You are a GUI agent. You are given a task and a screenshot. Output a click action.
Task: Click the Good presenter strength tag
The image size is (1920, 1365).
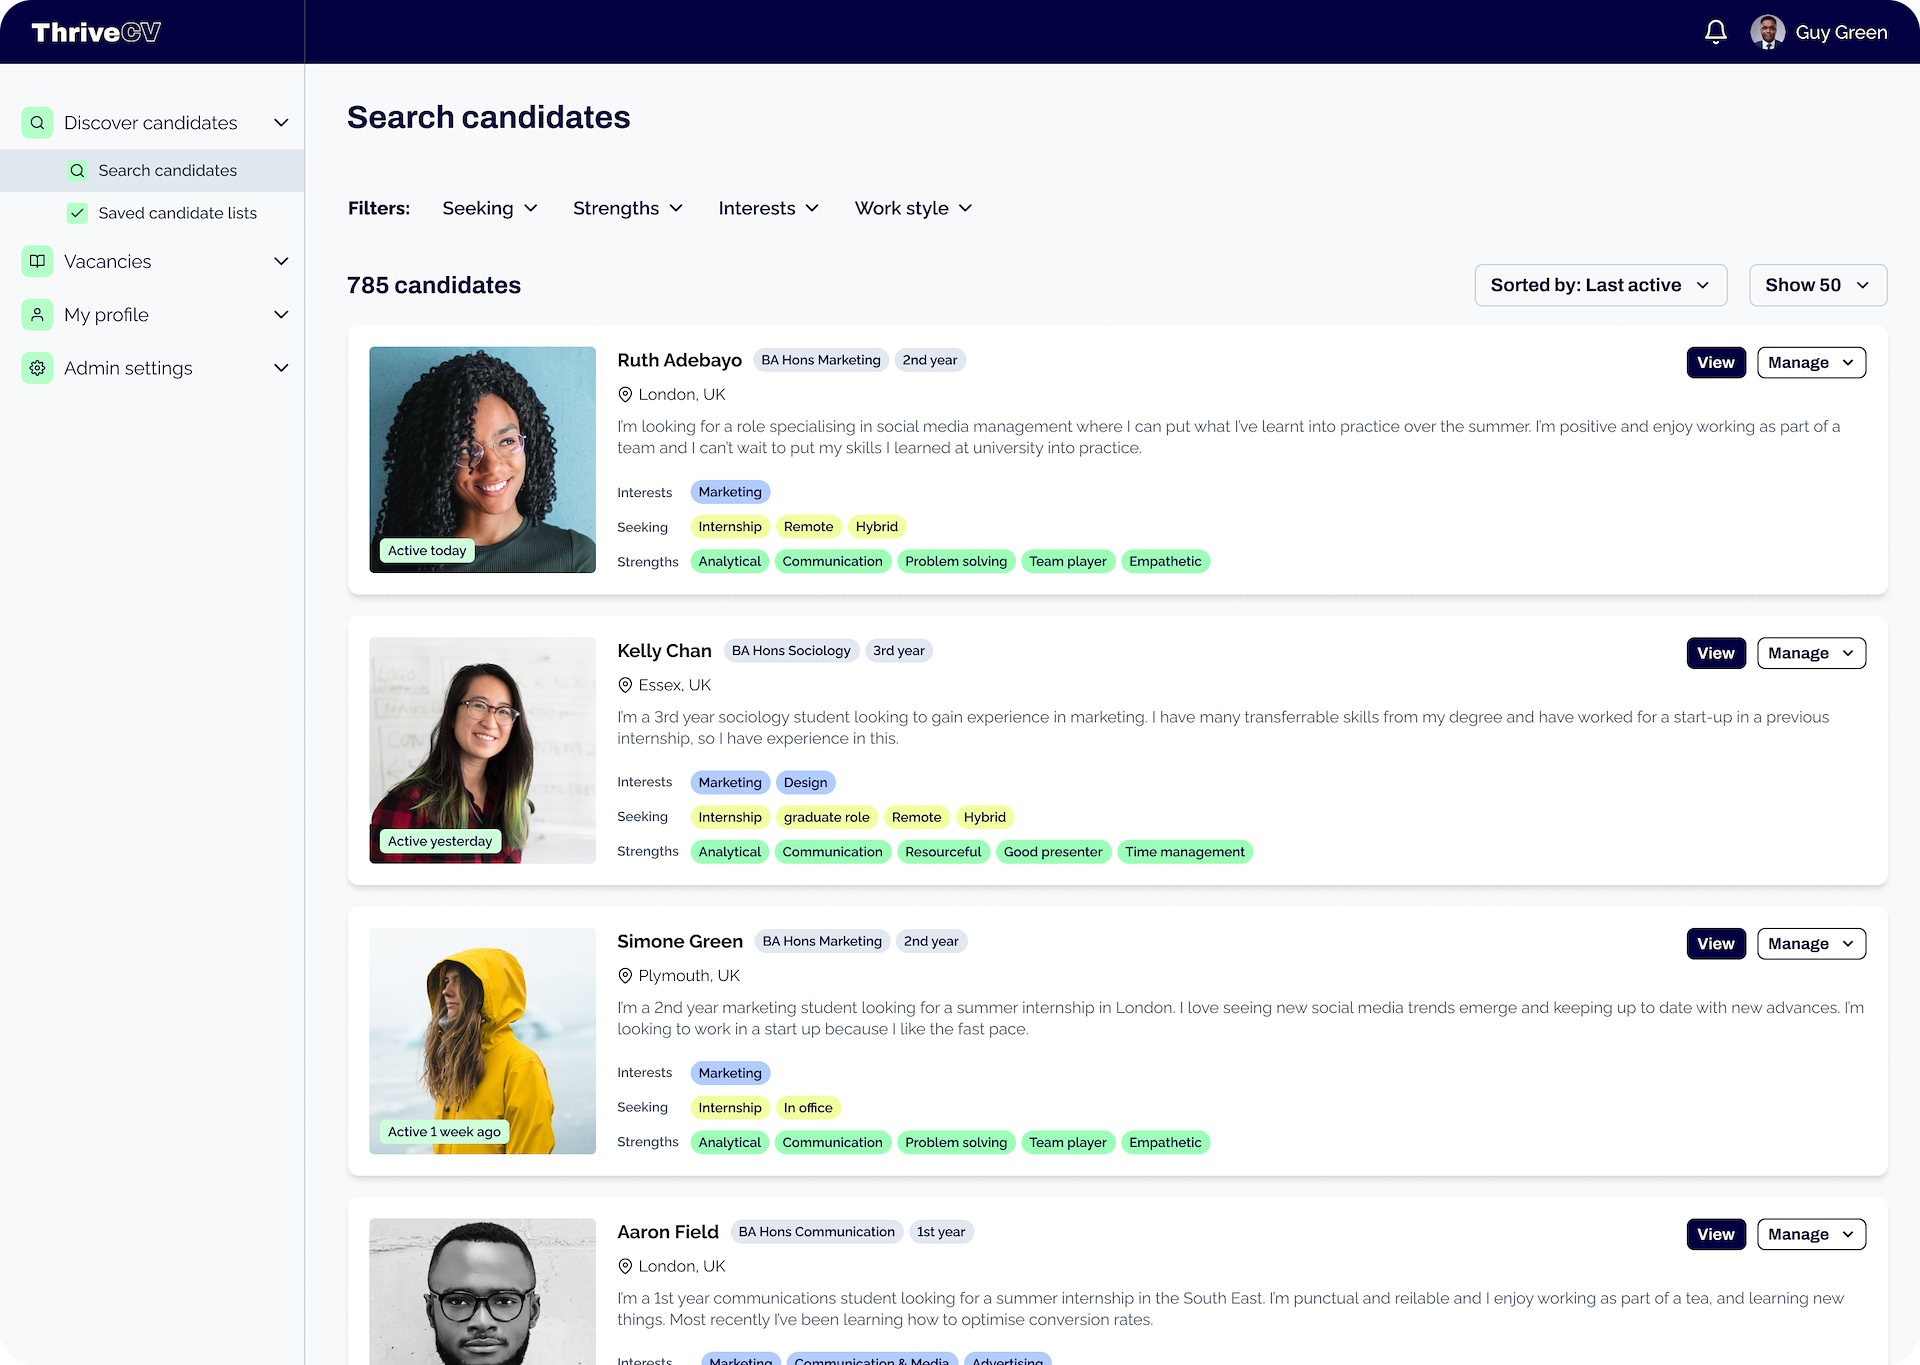click(x=1053, y=852)
